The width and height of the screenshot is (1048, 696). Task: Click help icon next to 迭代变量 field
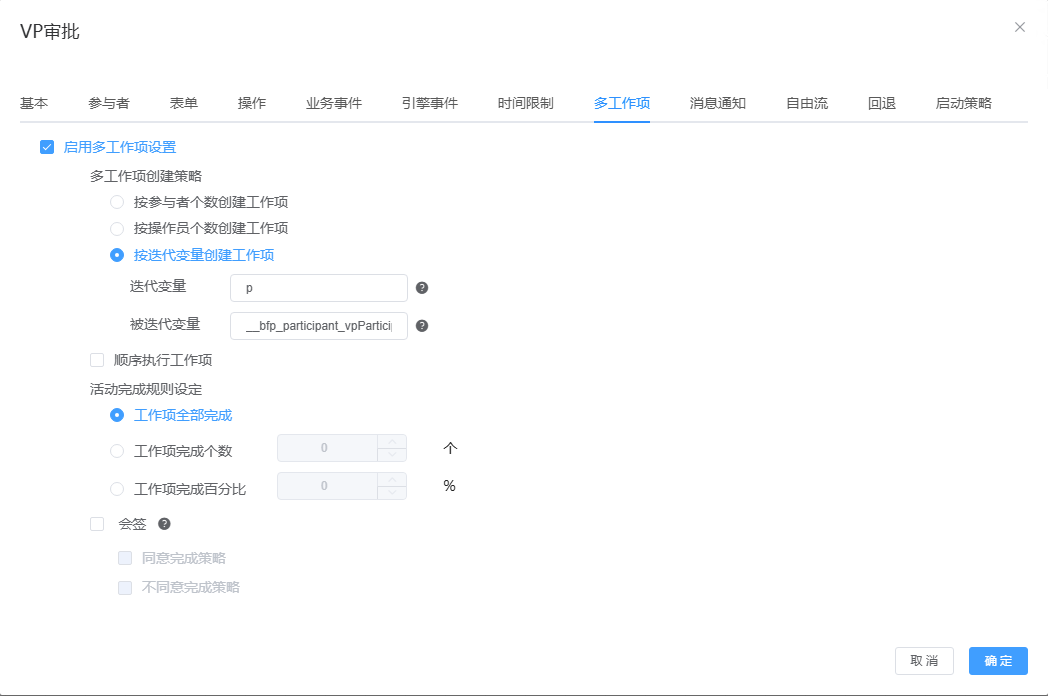coord(422,288)
